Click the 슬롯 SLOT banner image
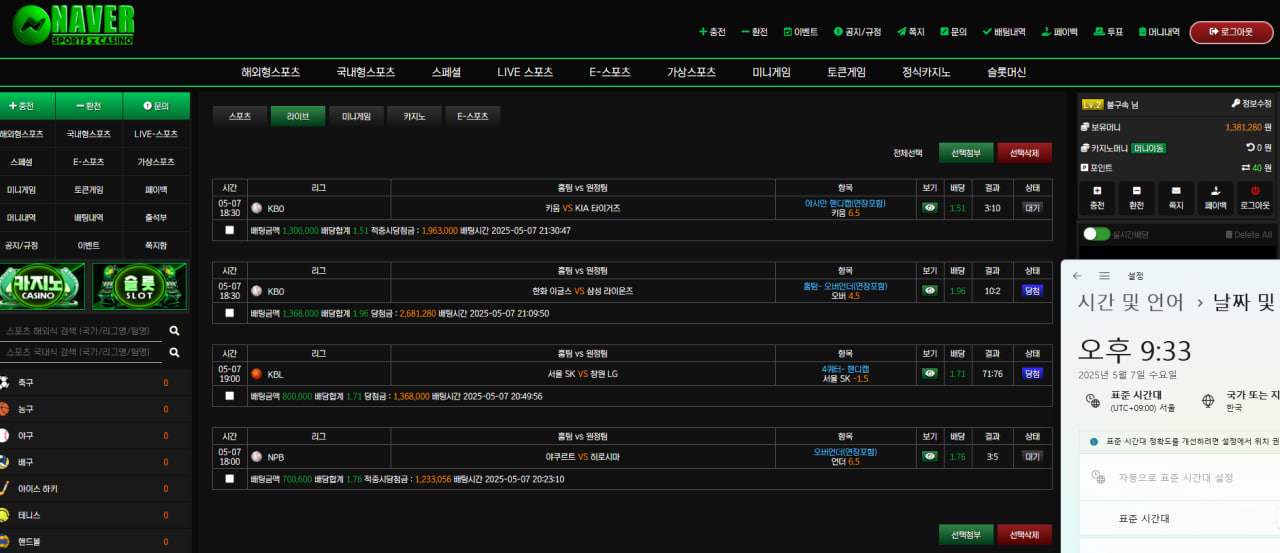The width and height of the screenshot is (1280, 553). 139,286
